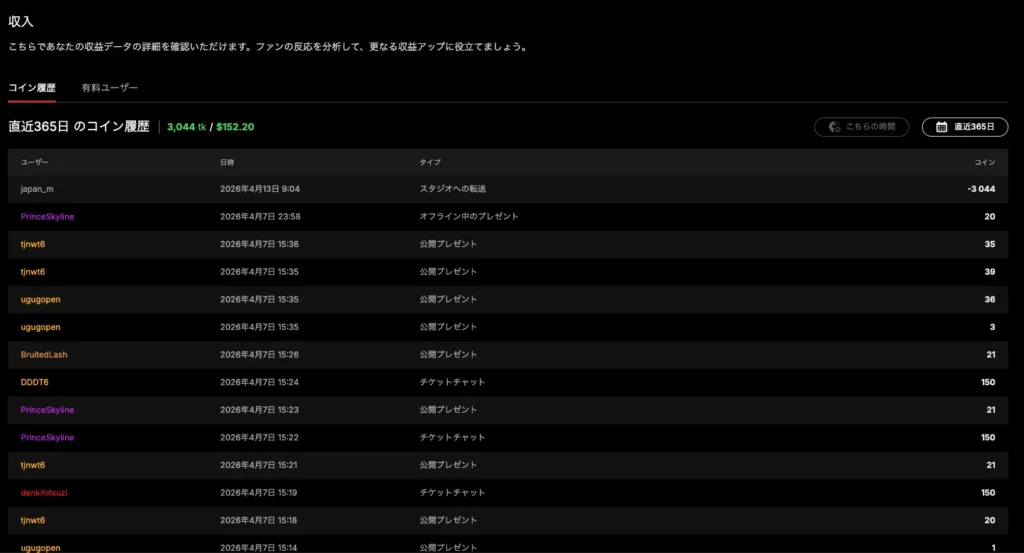Click the -3 044 coin value

click(982, 189)
